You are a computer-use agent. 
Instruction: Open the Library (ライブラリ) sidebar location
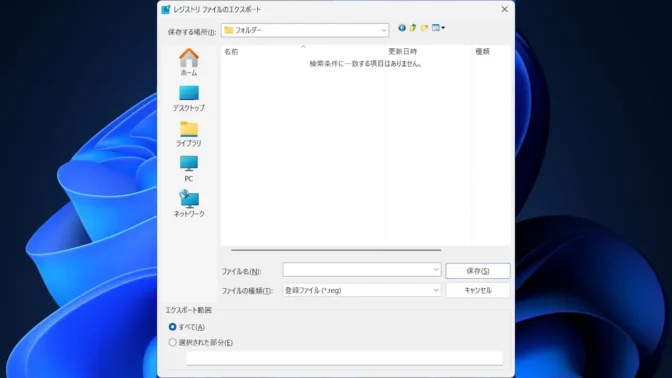pos(189,134)
